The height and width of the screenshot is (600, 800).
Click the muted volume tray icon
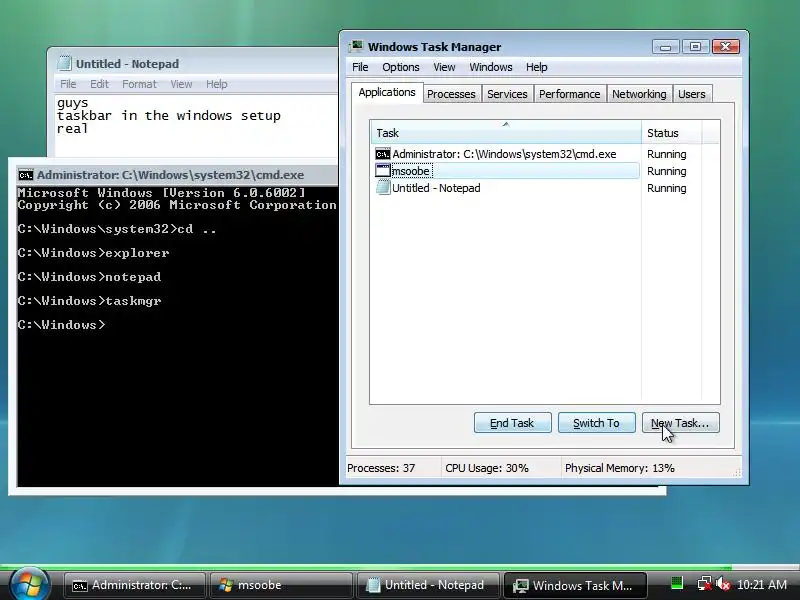point(723,584)
